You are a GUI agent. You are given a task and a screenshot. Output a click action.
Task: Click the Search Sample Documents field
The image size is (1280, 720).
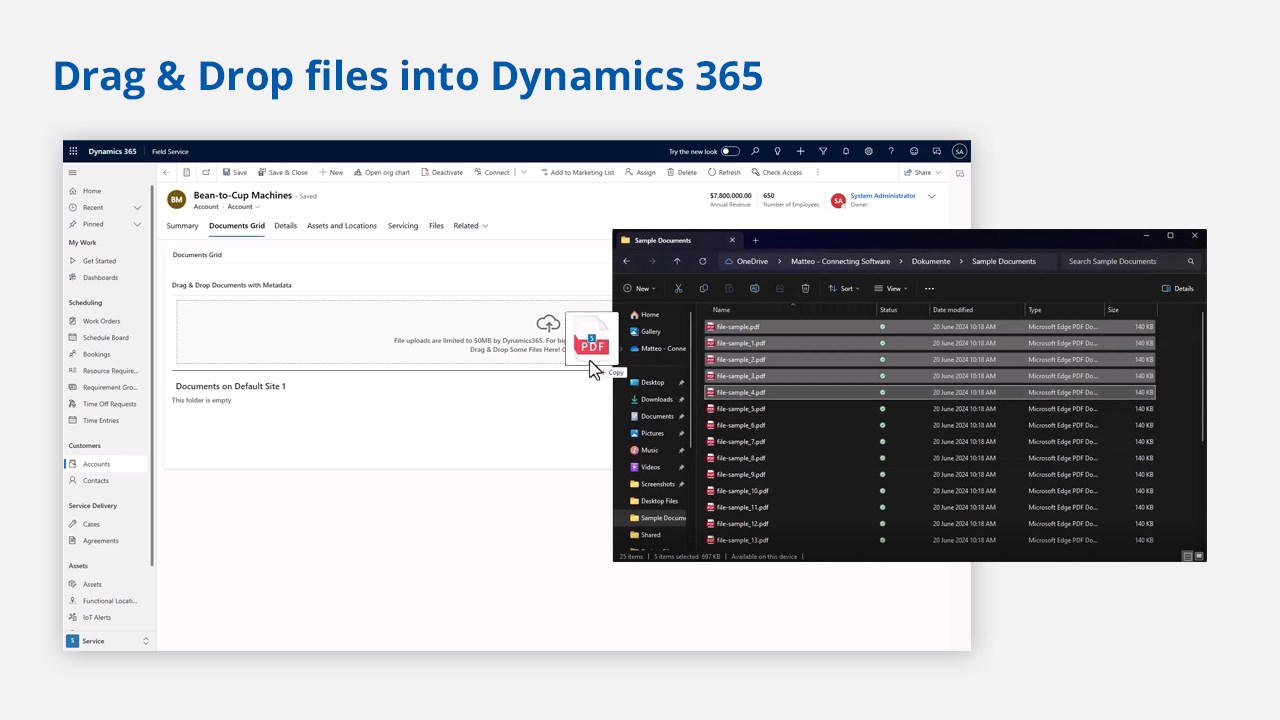tap(1130, 261)
